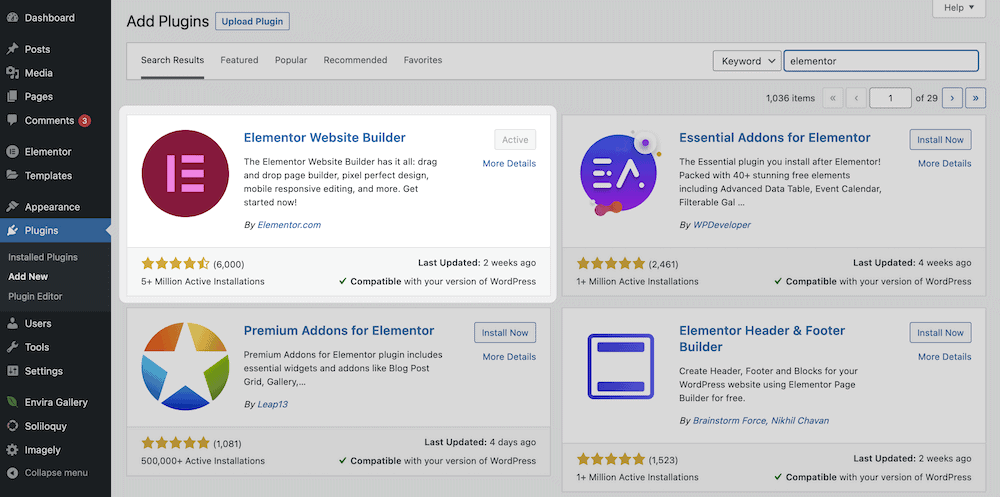Viewport: 1000px width, 497px height.
Task: Click the Header & Footer Builder logo
Action: tap(621, 366)
